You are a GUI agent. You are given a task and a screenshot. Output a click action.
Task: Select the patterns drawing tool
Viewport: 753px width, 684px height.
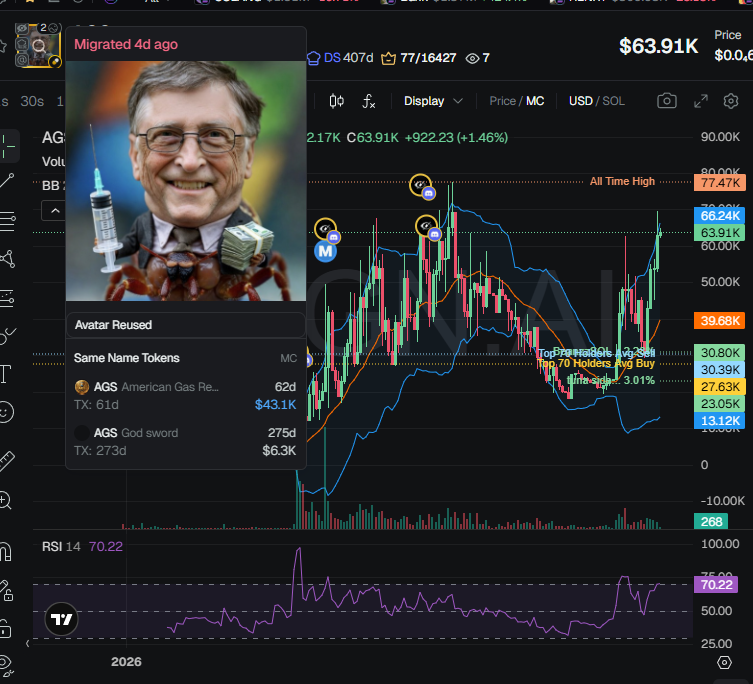click(7, 259)
